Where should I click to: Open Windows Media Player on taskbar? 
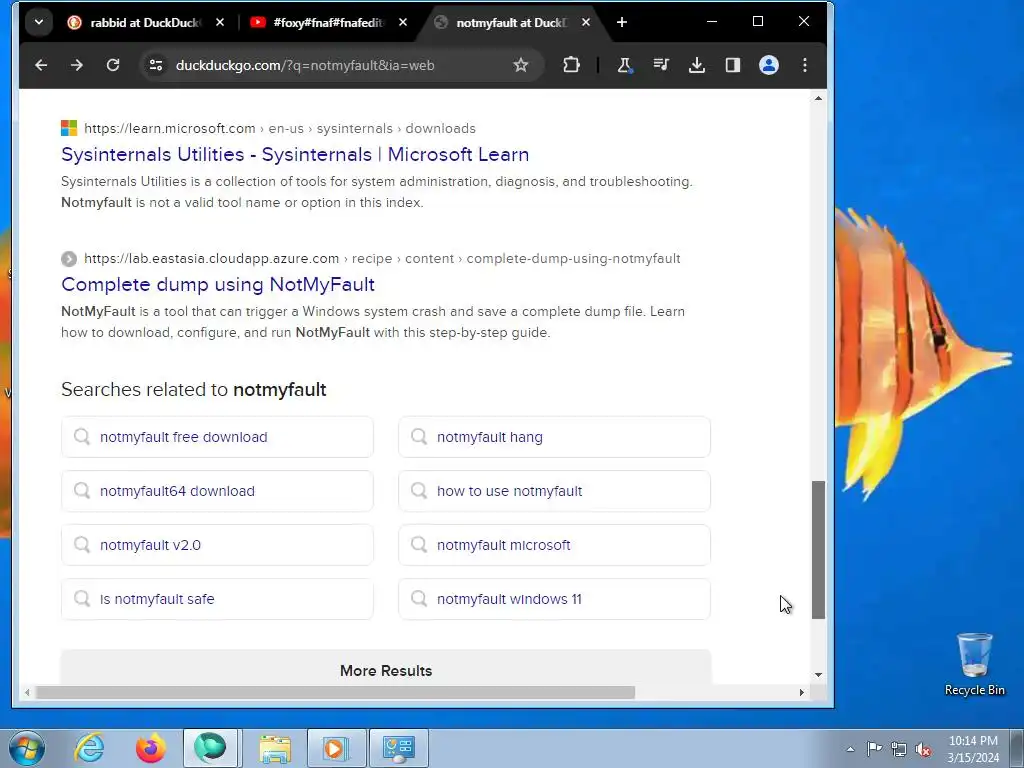pos(337,748)
